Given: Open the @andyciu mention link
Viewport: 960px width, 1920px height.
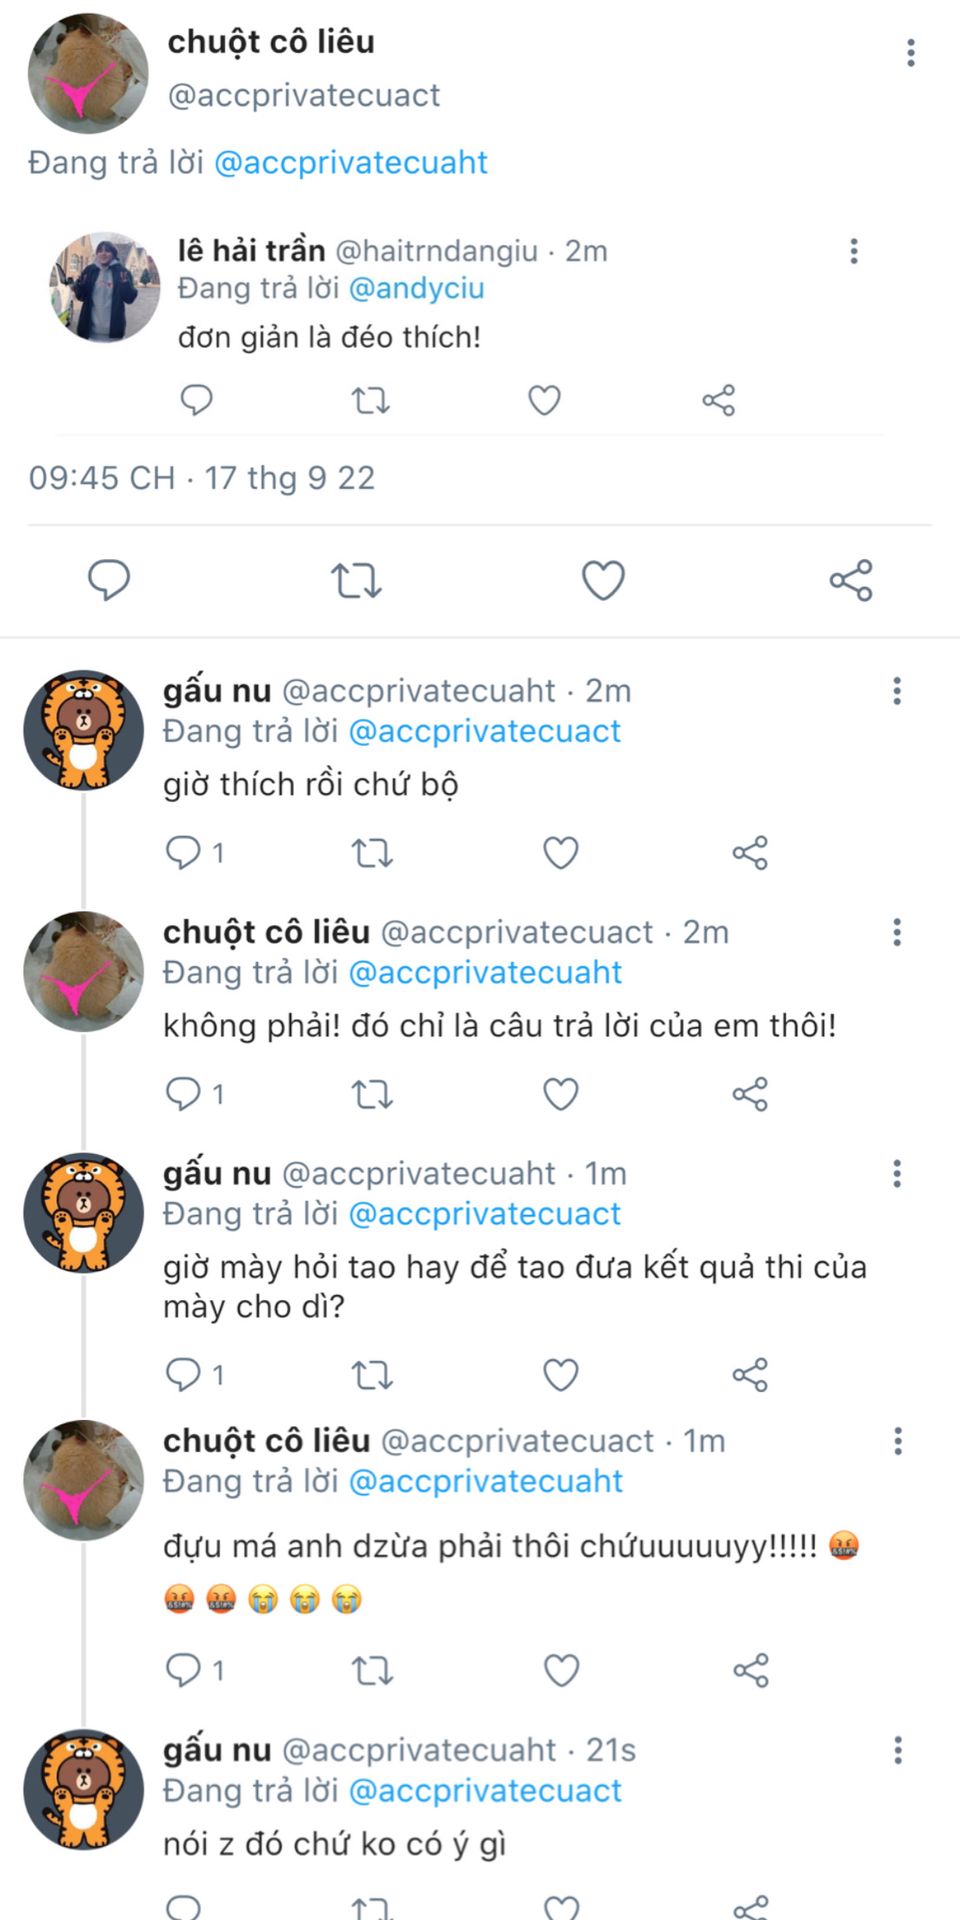Looking at the screenshot, I should [416, 288].
